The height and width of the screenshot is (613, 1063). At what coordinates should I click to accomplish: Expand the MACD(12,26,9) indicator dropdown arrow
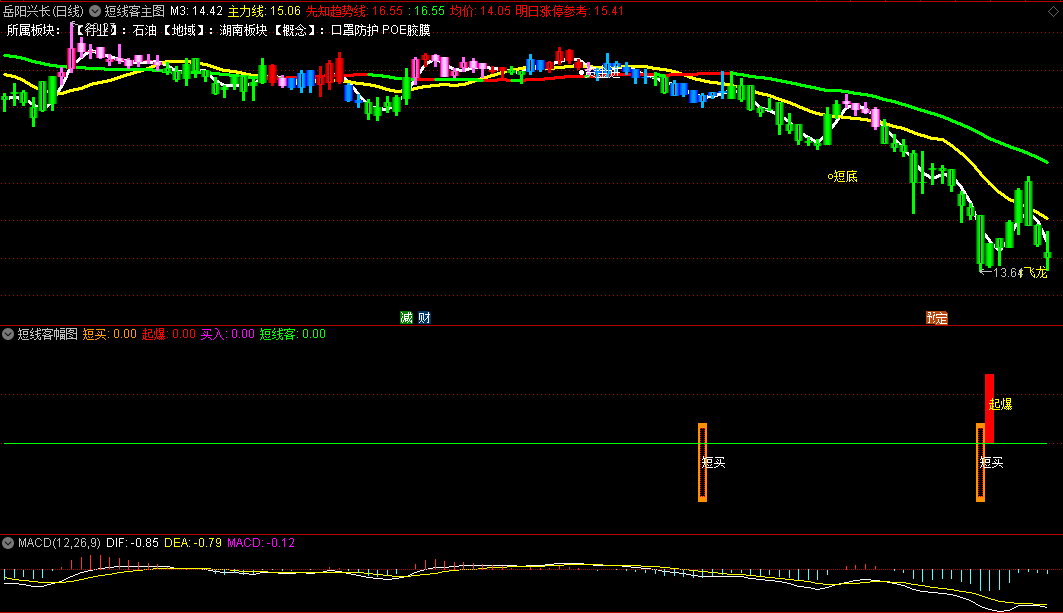pyautogui.click(x=8, y=542)
